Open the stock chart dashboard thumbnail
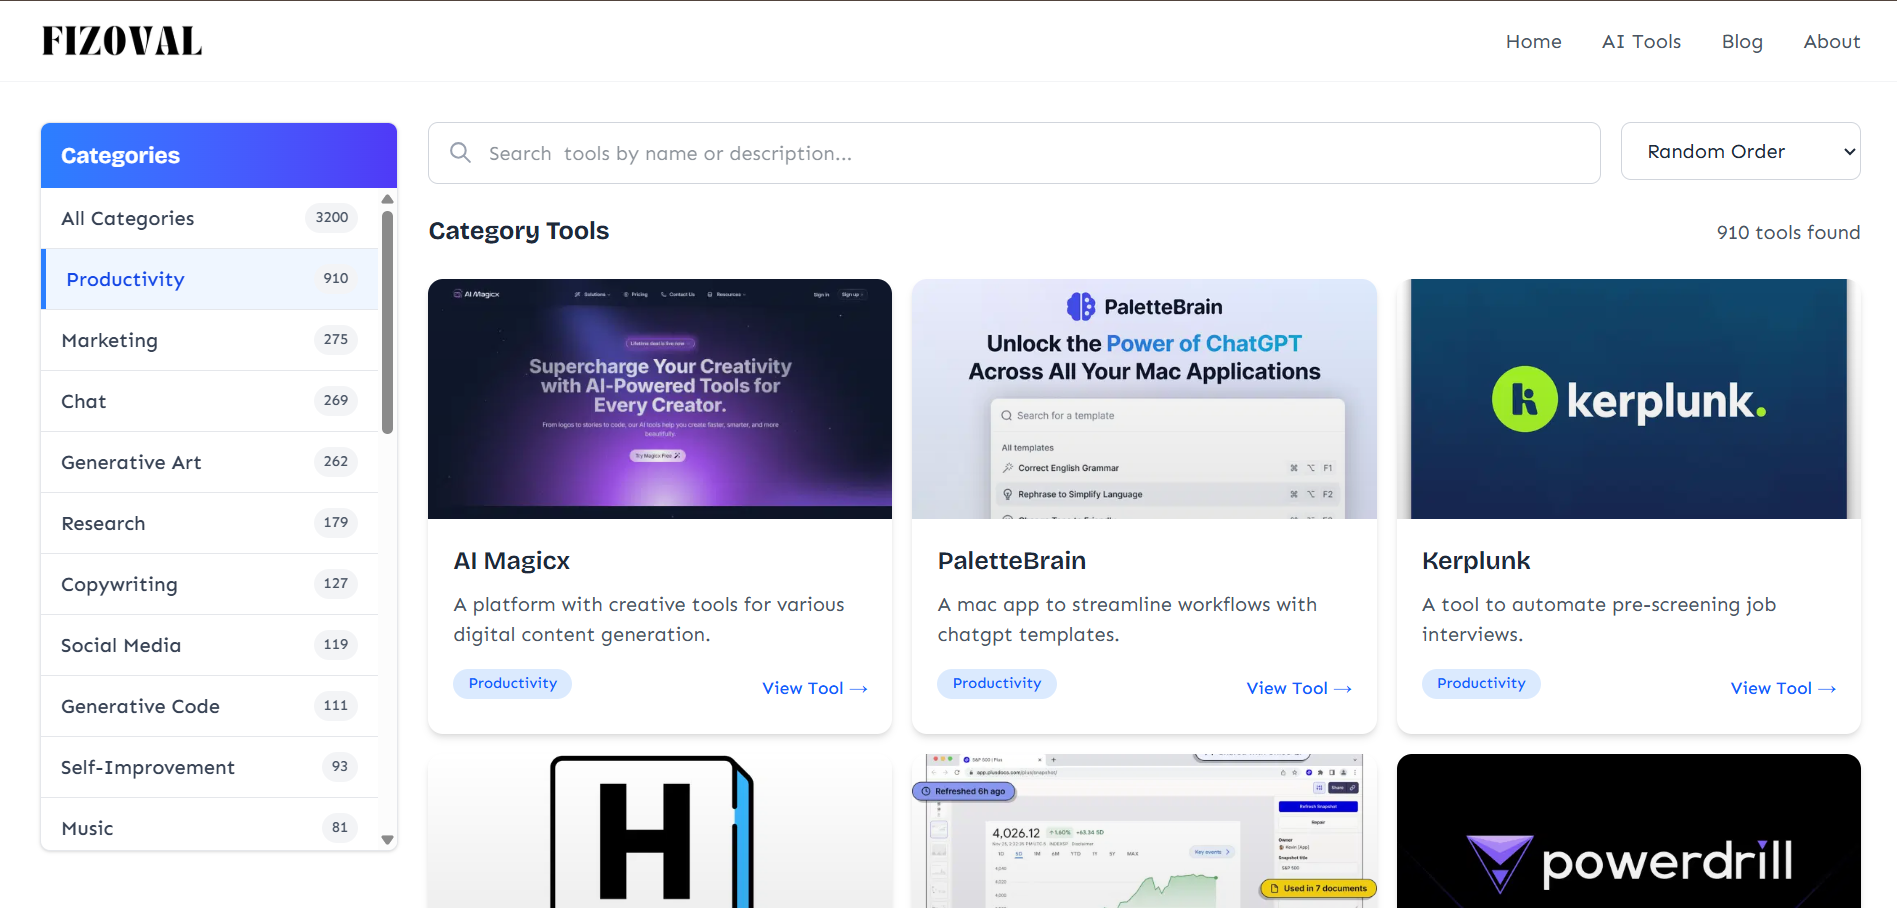The height and width of the screenshot is (908, 1897). coord(1144,831)
